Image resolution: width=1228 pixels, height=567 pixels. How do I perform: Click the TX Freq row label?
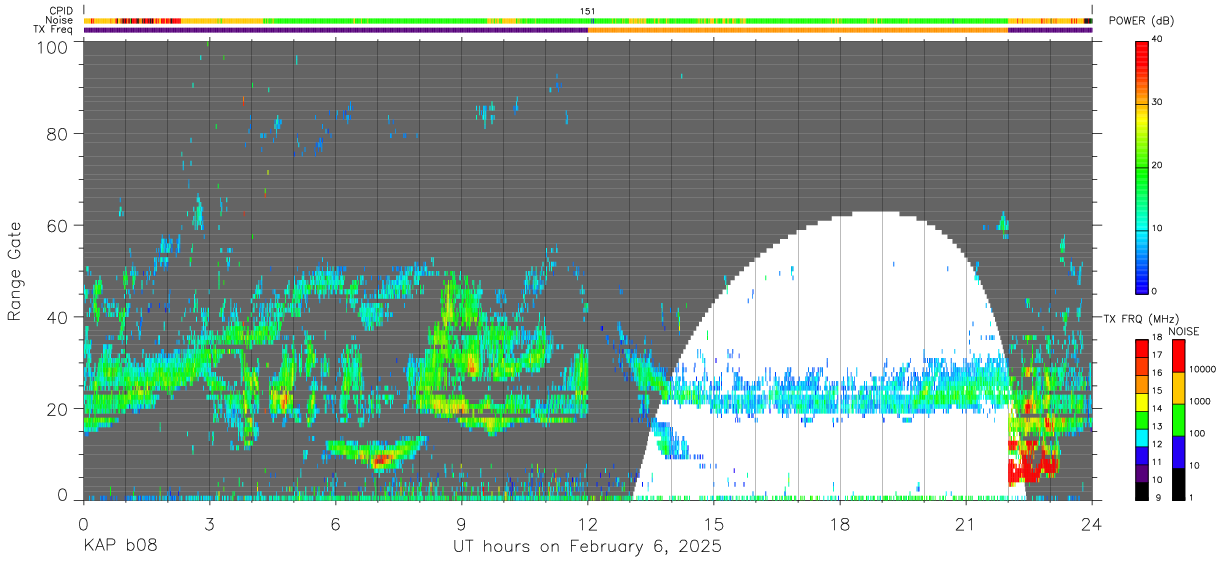(x=54, y=30)
